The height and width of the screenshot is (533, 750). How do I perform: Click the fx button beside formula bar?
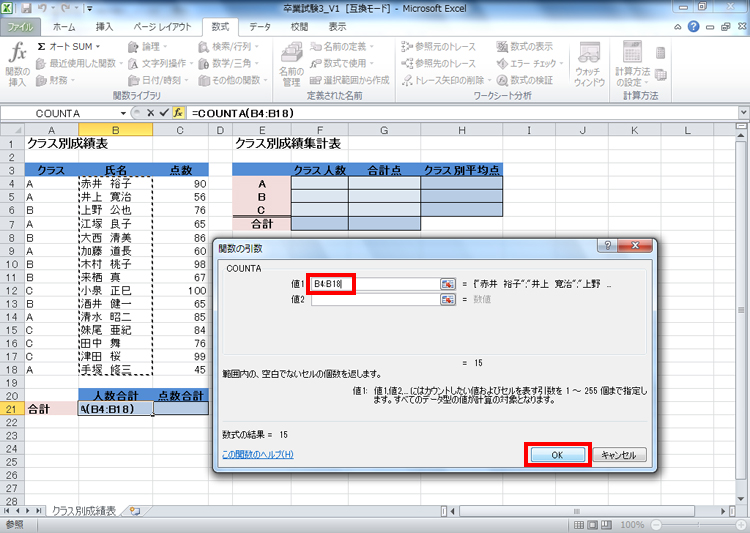(178, 113)
